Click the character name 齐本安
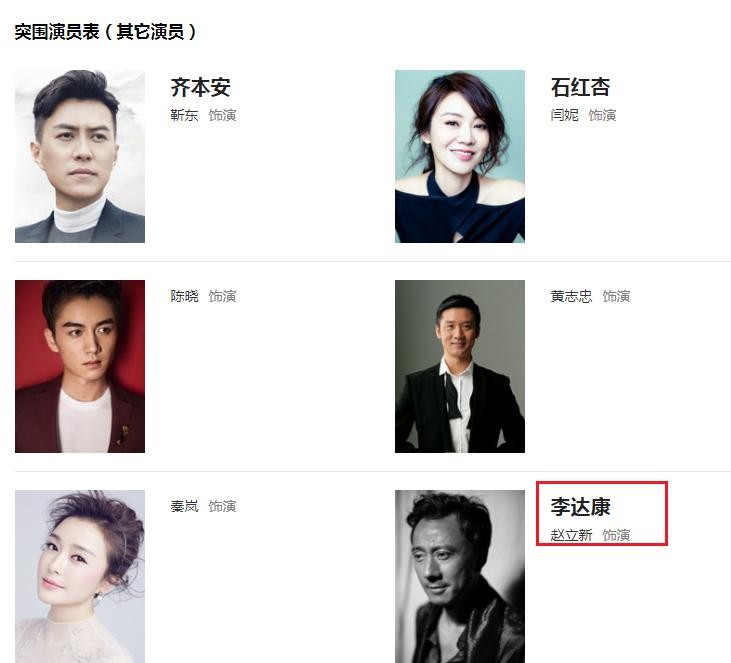The image size is (731, 663). tap(200, 87)
